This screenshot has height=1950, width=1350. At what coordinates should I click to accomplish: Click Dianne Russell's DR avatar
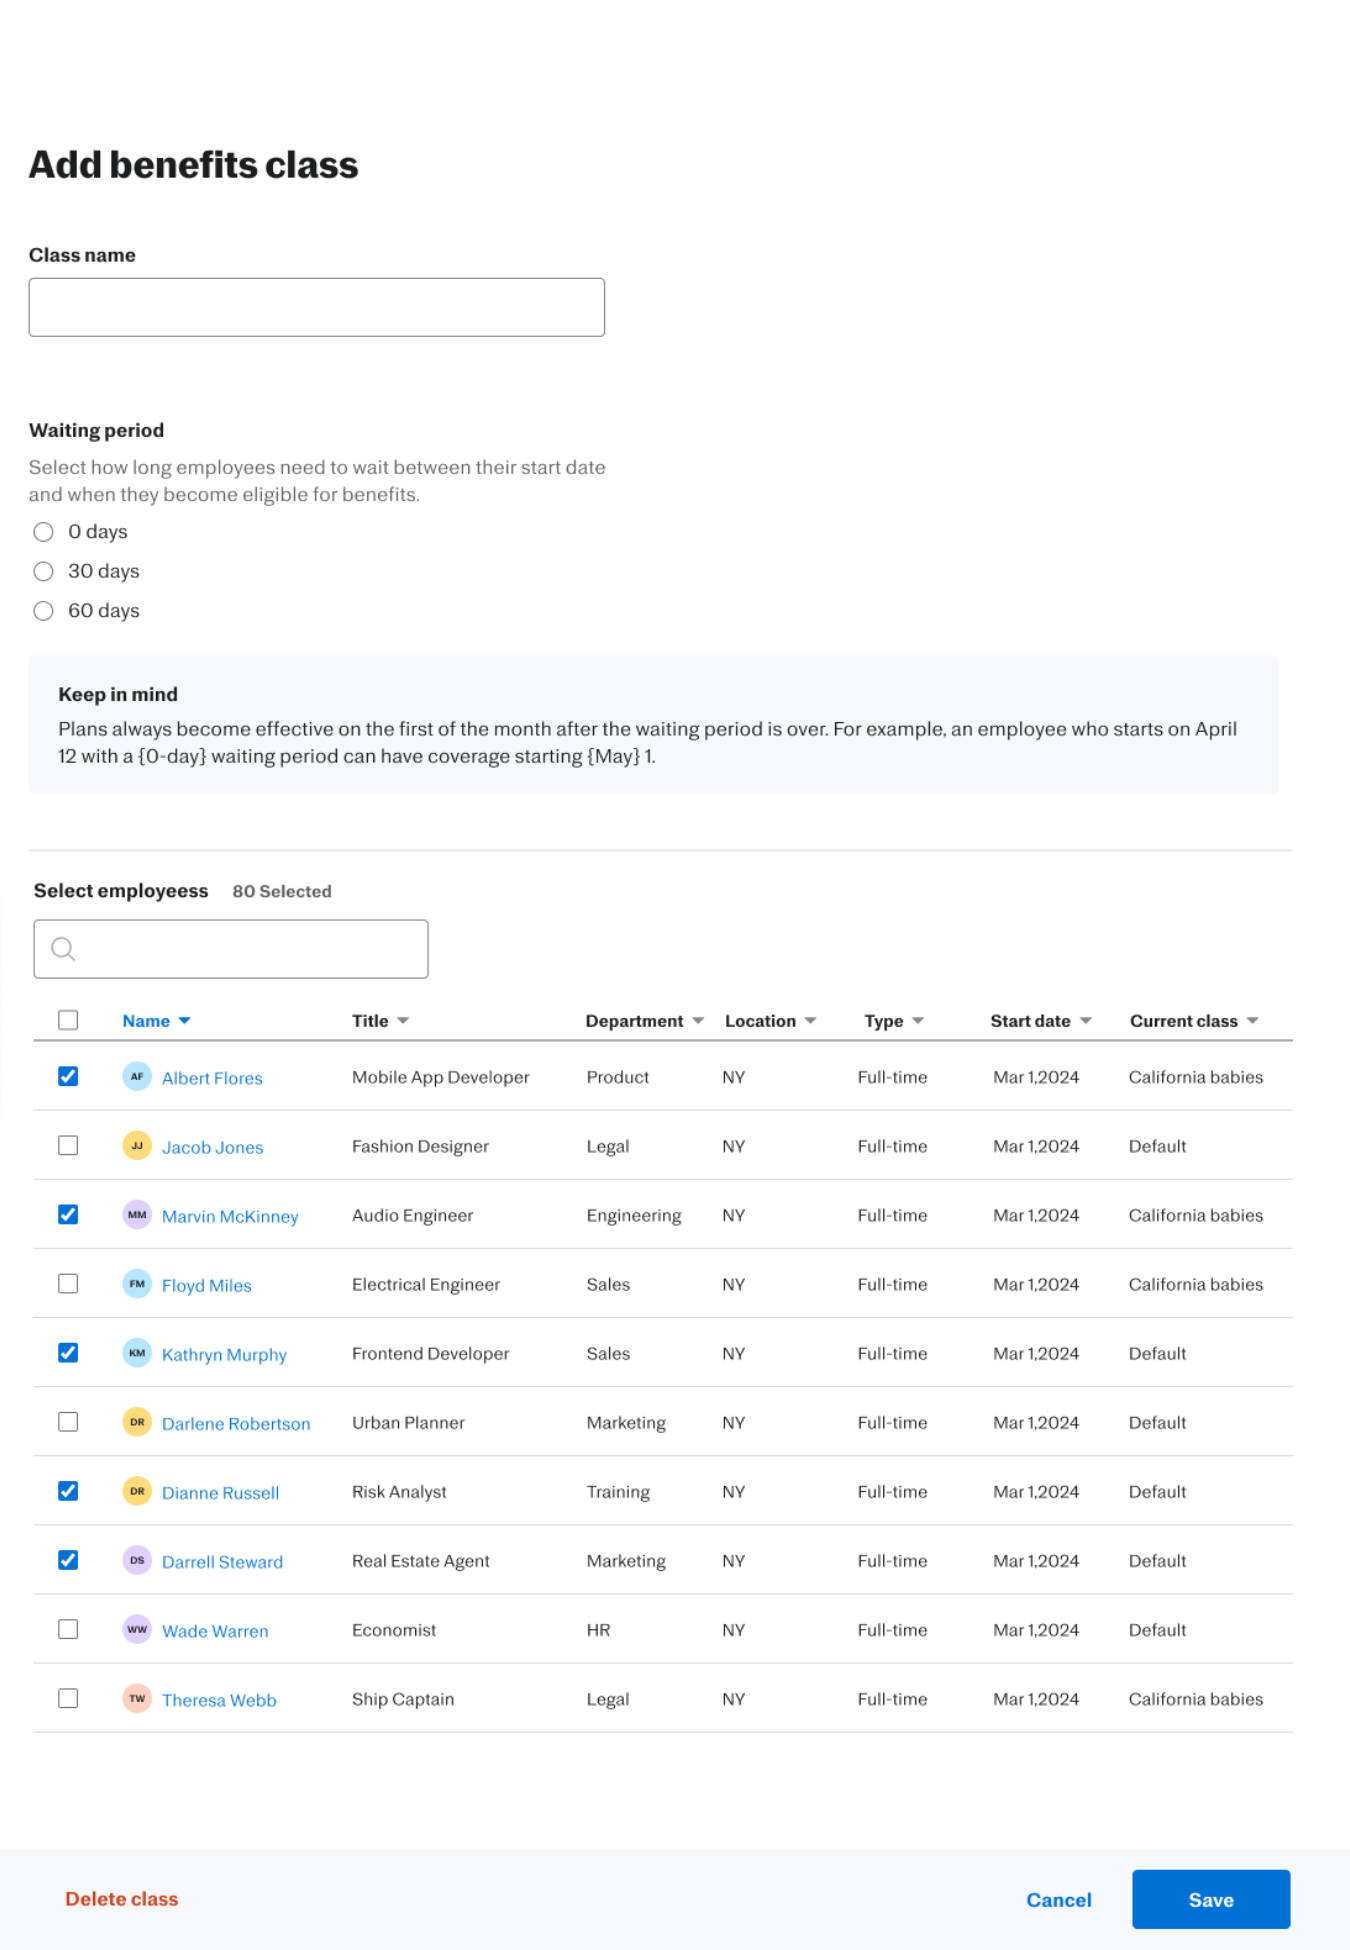tap(137, 1491)
